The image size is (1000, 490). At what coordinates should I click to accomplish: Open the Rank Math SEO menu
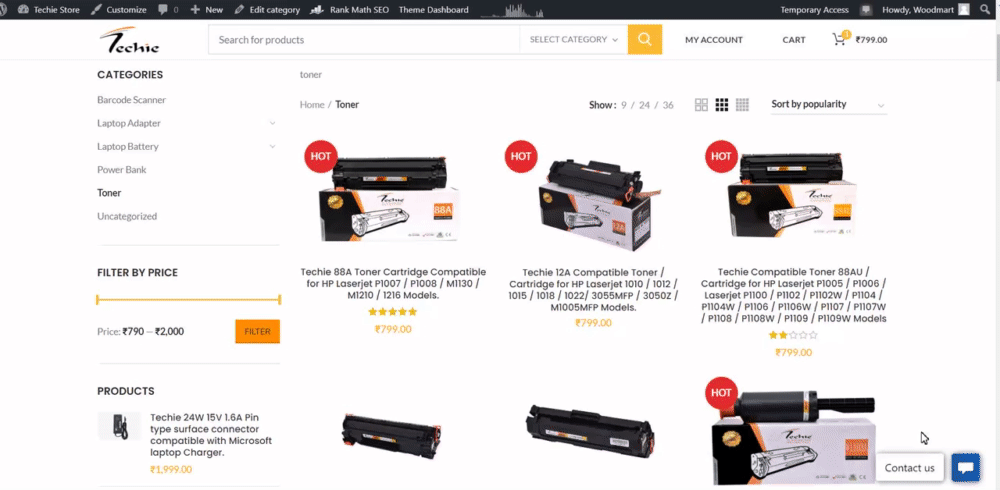coord(352,10)
